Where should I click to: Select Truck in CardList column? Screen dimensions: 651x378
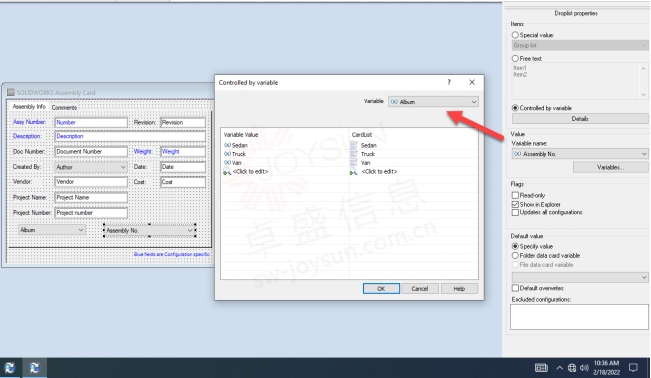(x=367, y=154)
